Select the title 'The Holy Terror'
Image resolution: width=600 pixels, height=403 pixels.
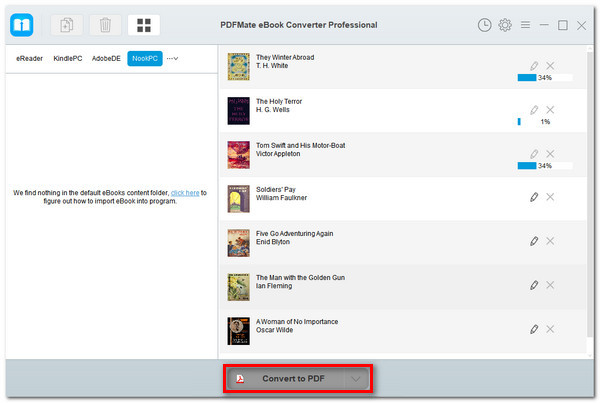click(279, 101)
